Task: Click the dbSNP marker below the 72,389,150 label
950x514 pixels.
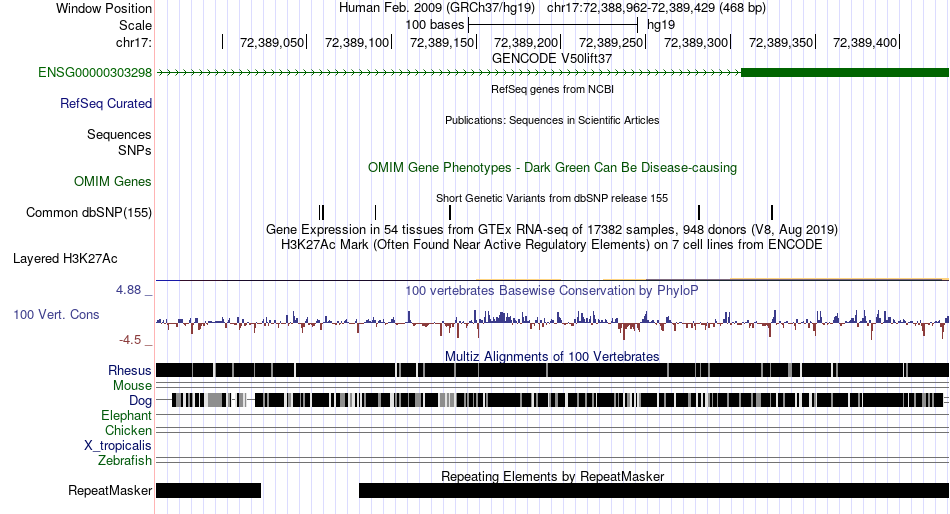Action: pyautogui.click(x=450, y=212)
